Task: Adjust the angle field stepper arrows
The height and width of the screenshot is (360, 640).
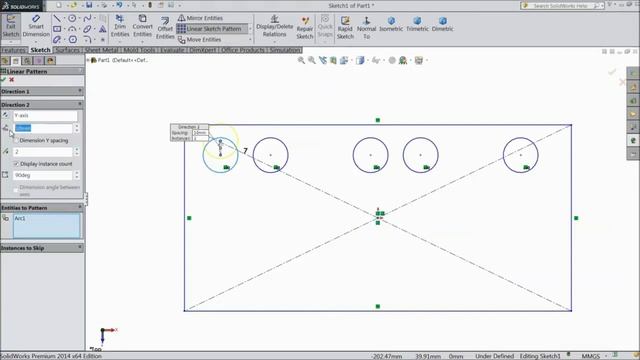Action: coord(77,175)
